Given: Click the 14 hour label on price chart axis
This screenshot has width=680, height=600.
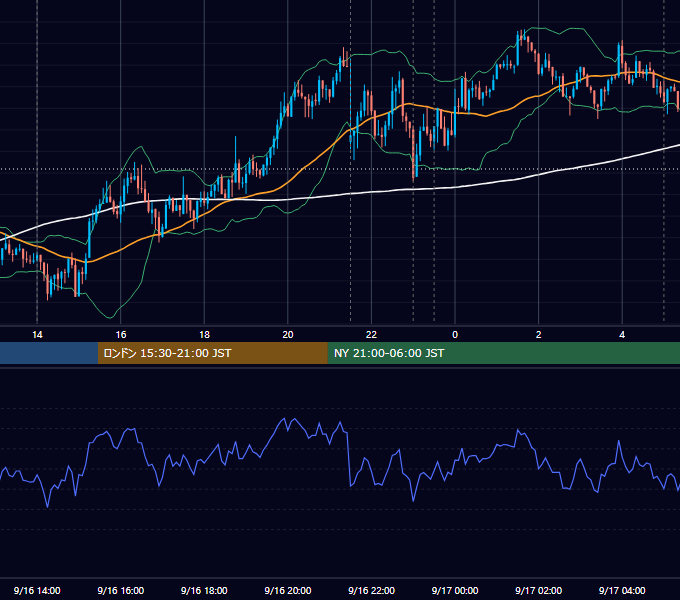Looking at the screenshot, I should click(x=37, y=335).
